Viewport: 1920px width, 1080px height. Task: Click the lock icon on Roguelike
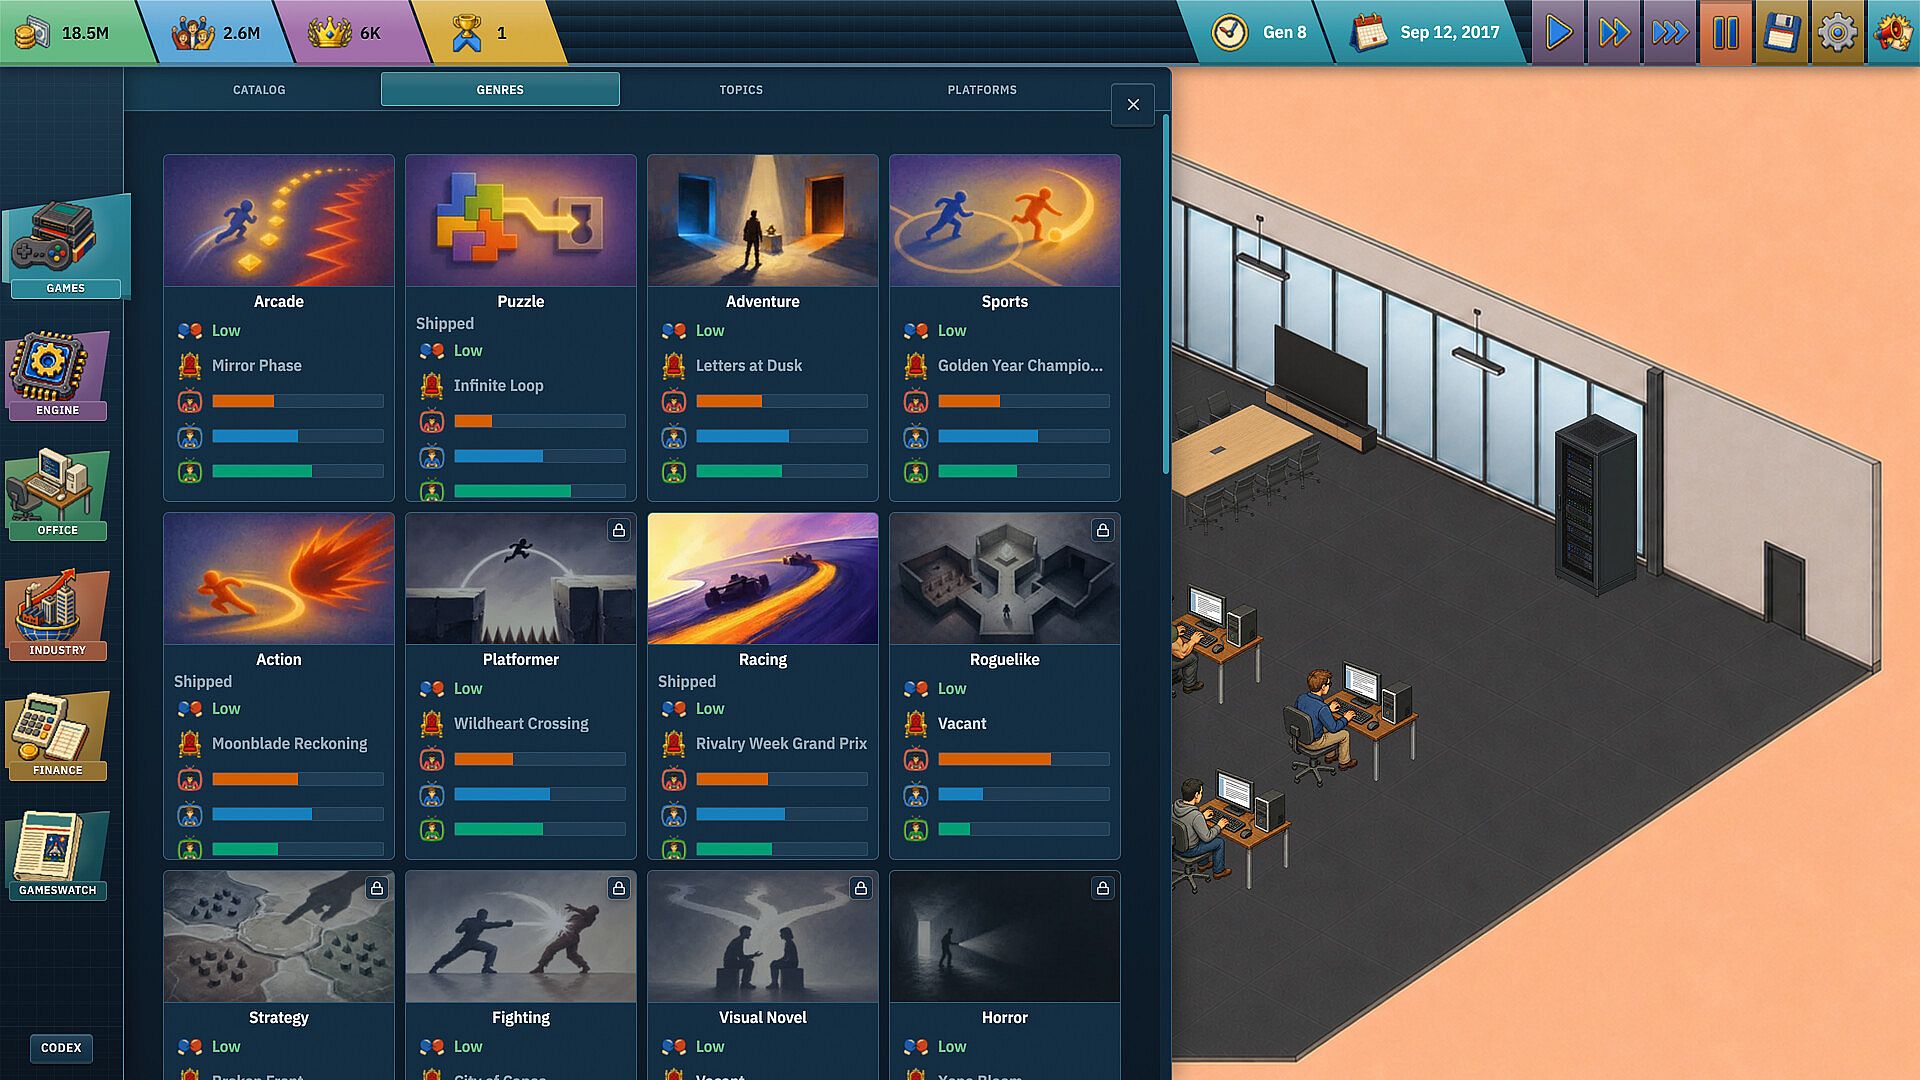click(1103, 530)
